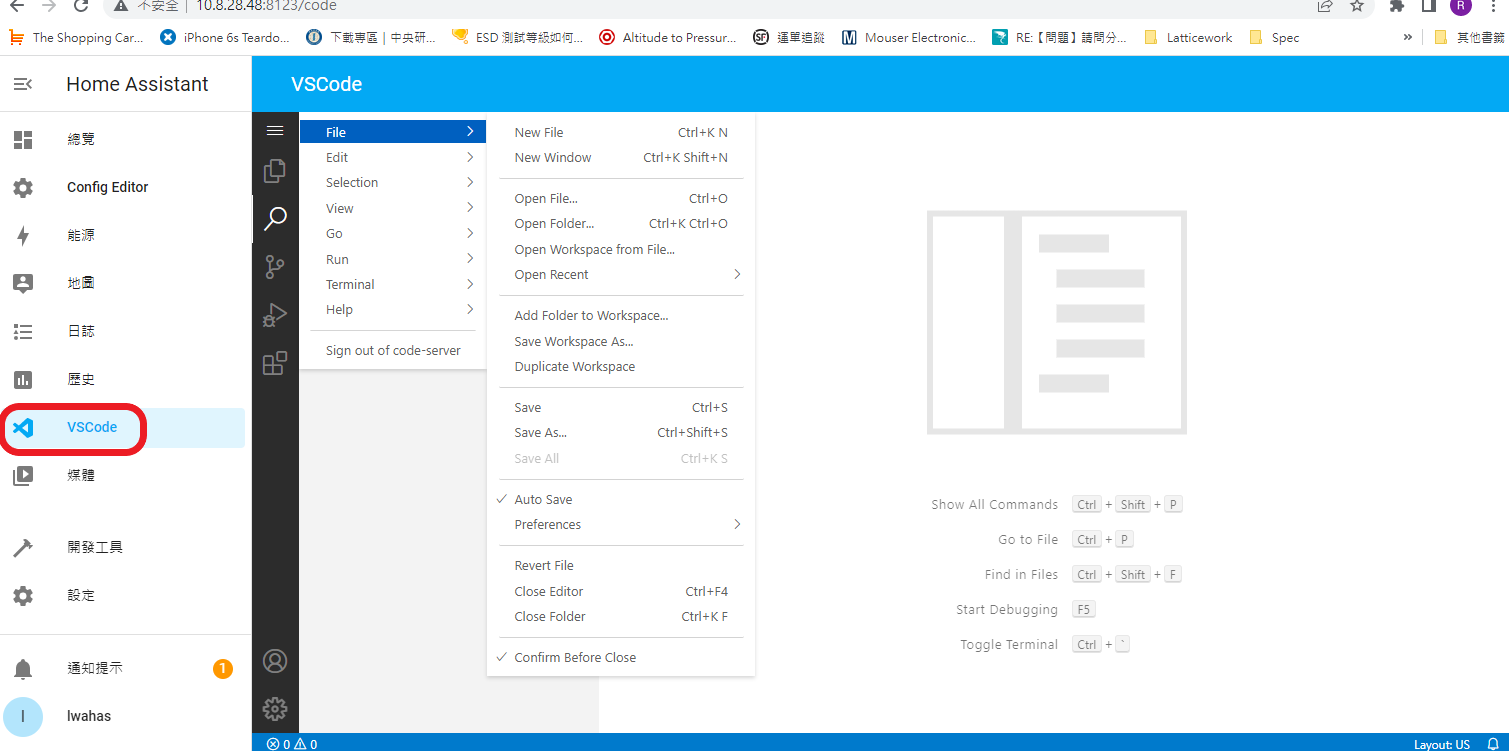This screenshot has height=751, width=1509.
Task: Open the 媒體 media page
Action: pos(125,475)
